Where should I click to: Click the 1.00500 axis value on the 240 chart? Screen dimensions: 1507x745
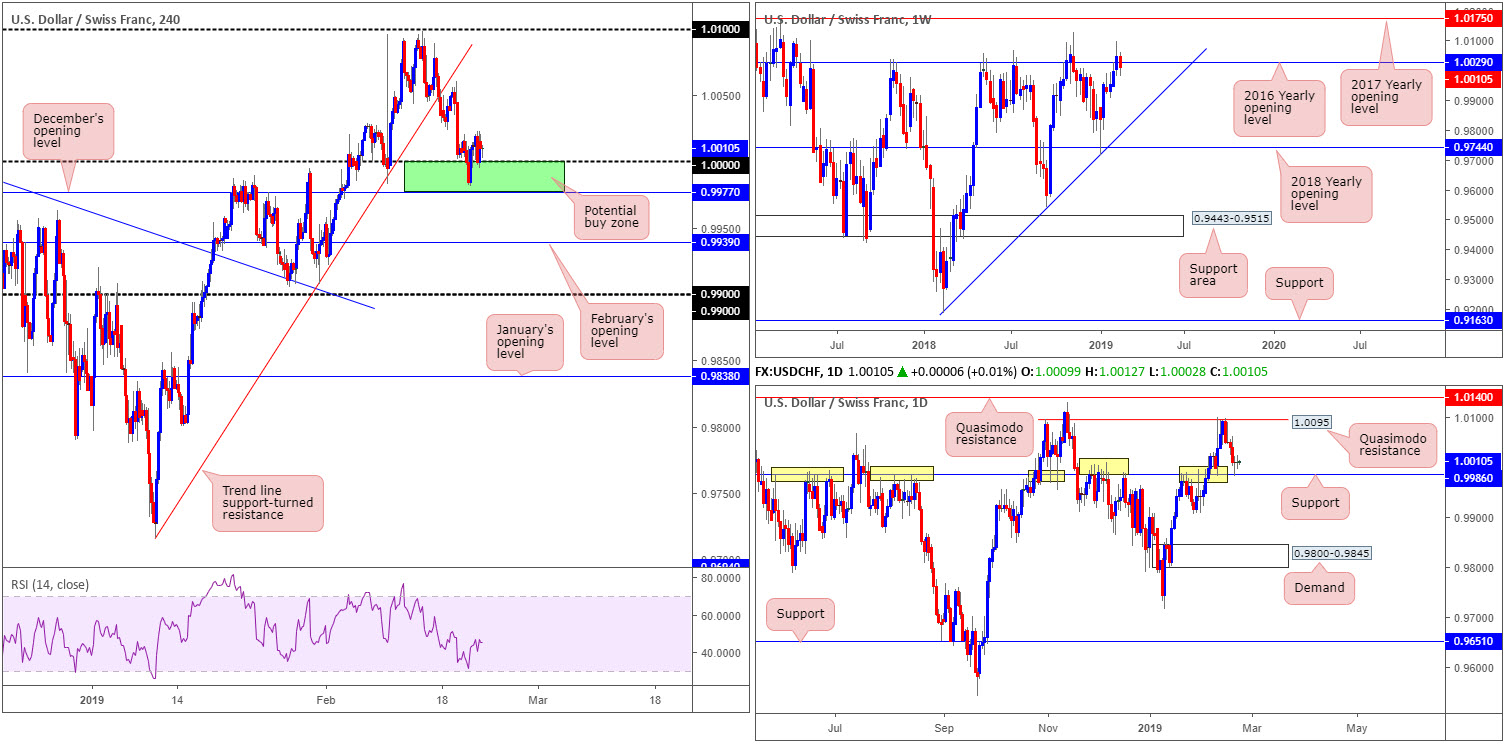pos(718,96)
